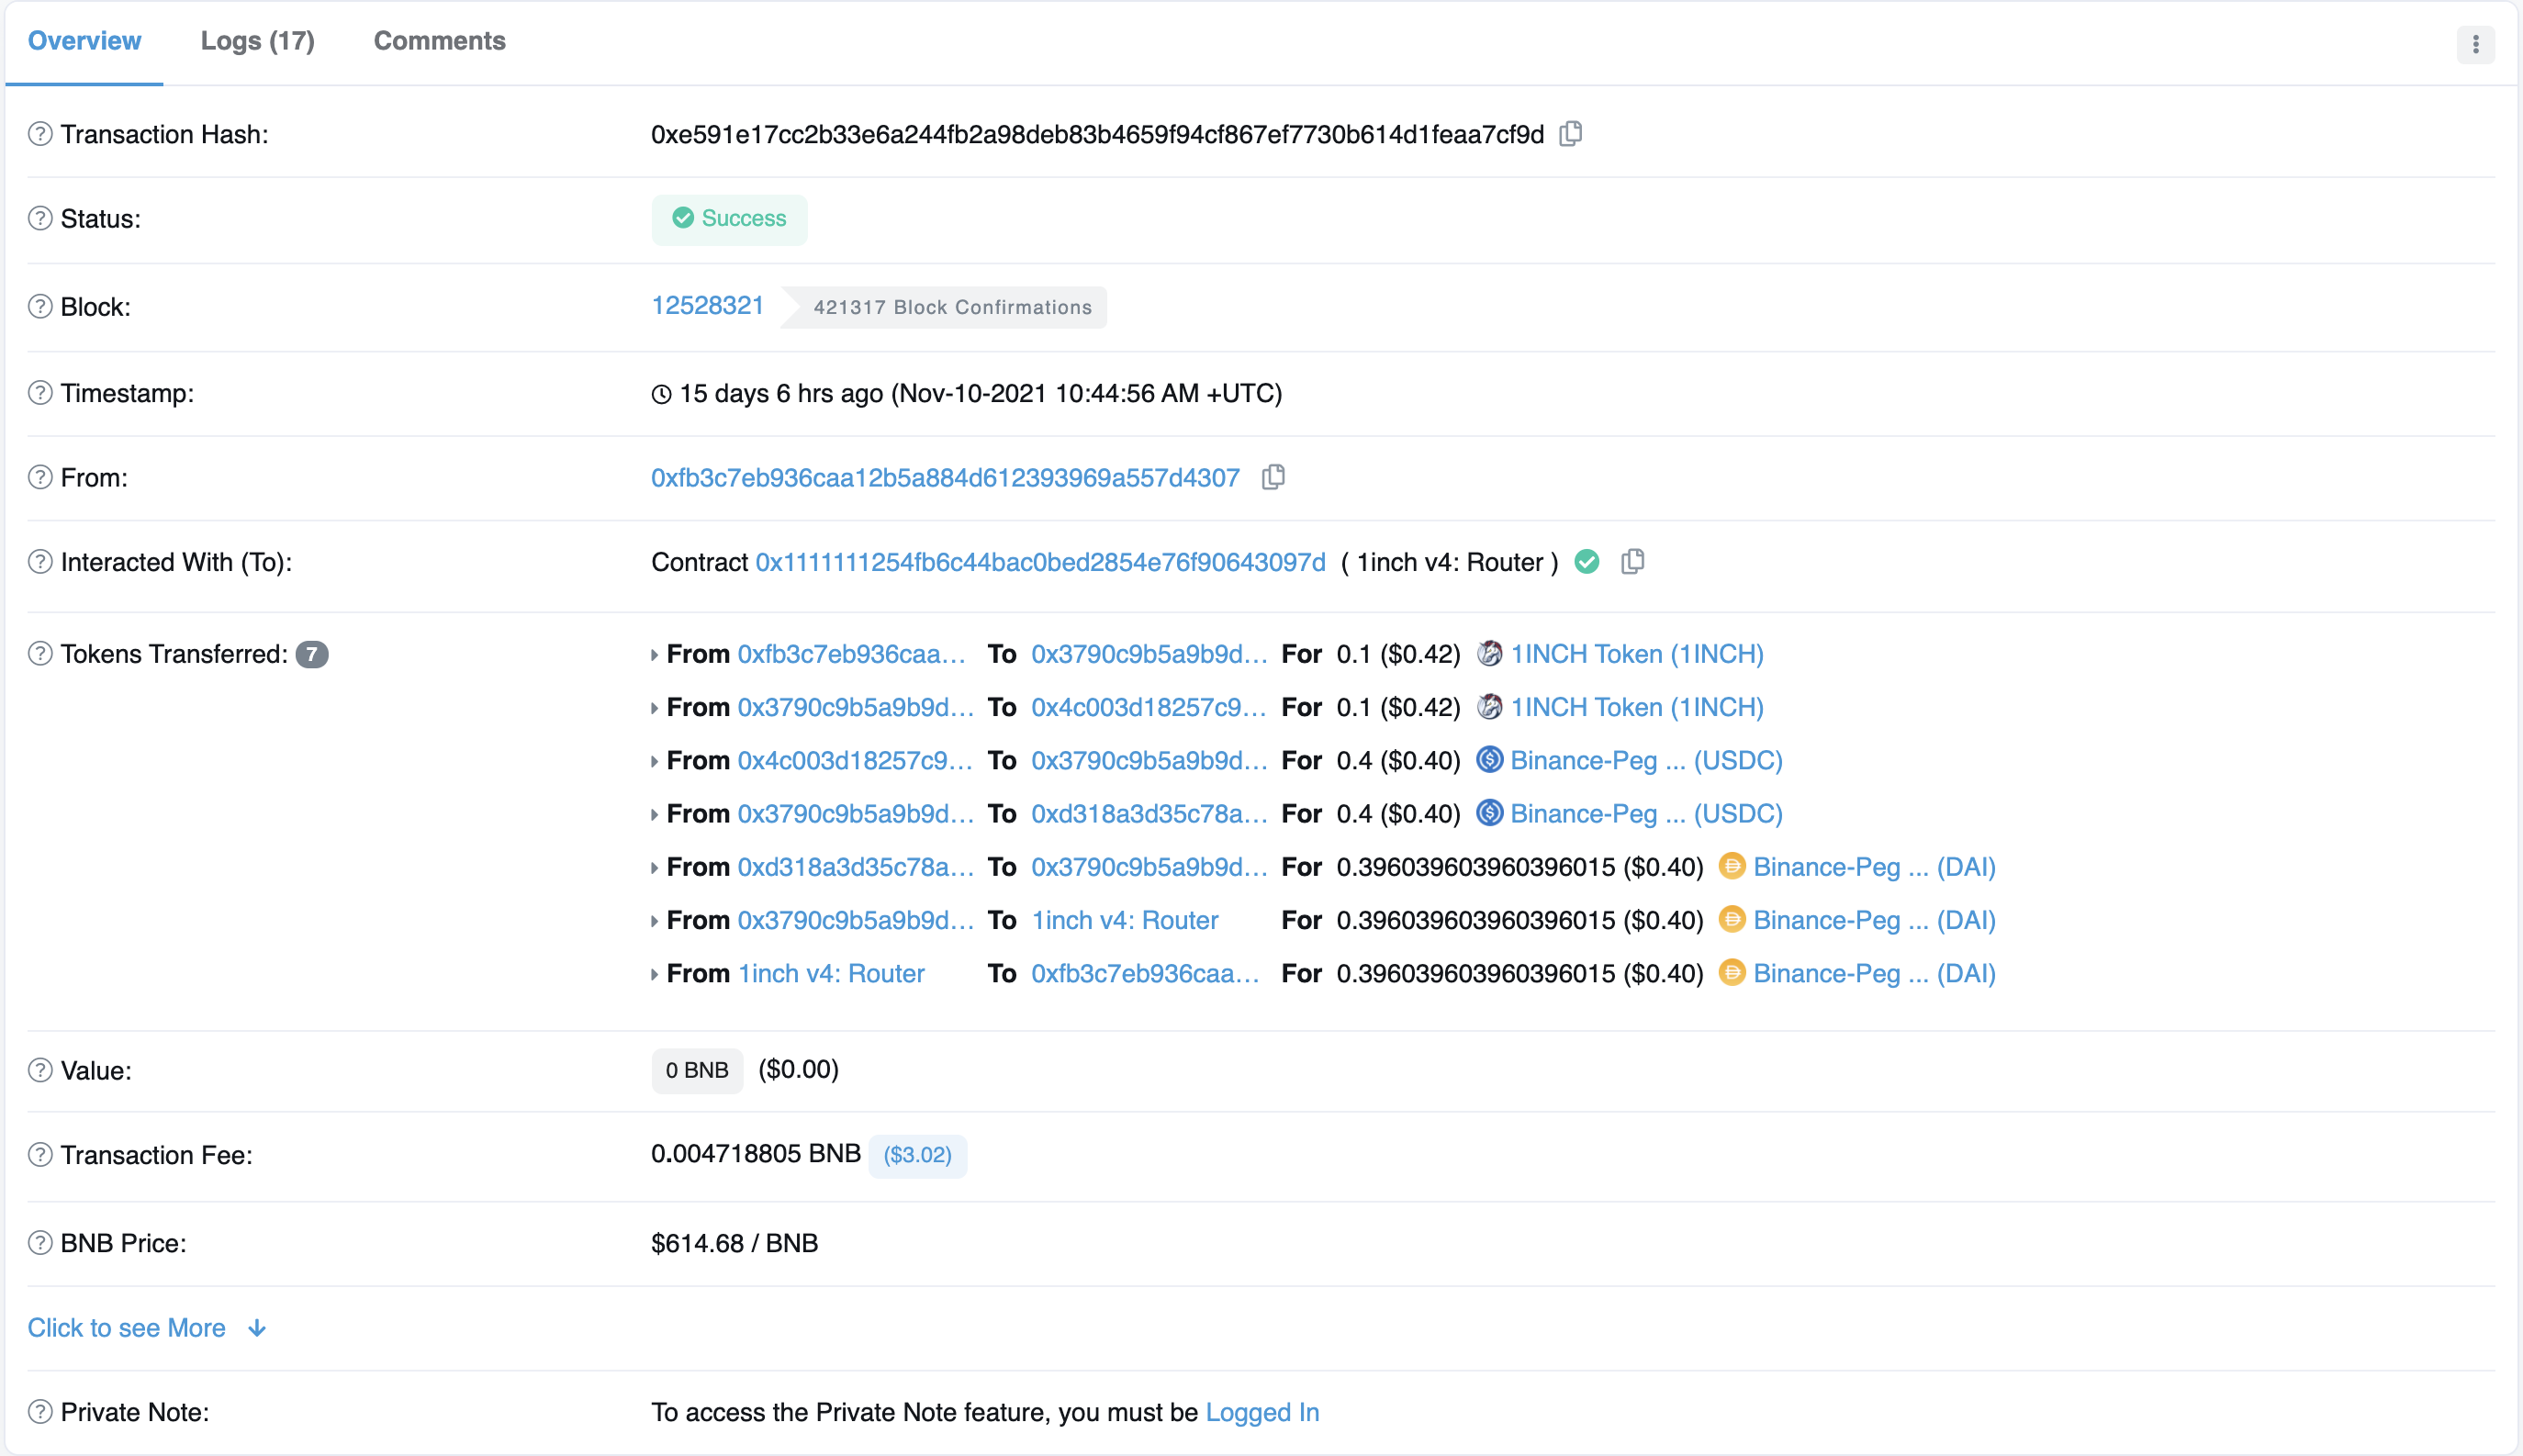Click help icon beside Interacted With (To)
This screenshot has width=2523, height=1456.
click(40, 562)
